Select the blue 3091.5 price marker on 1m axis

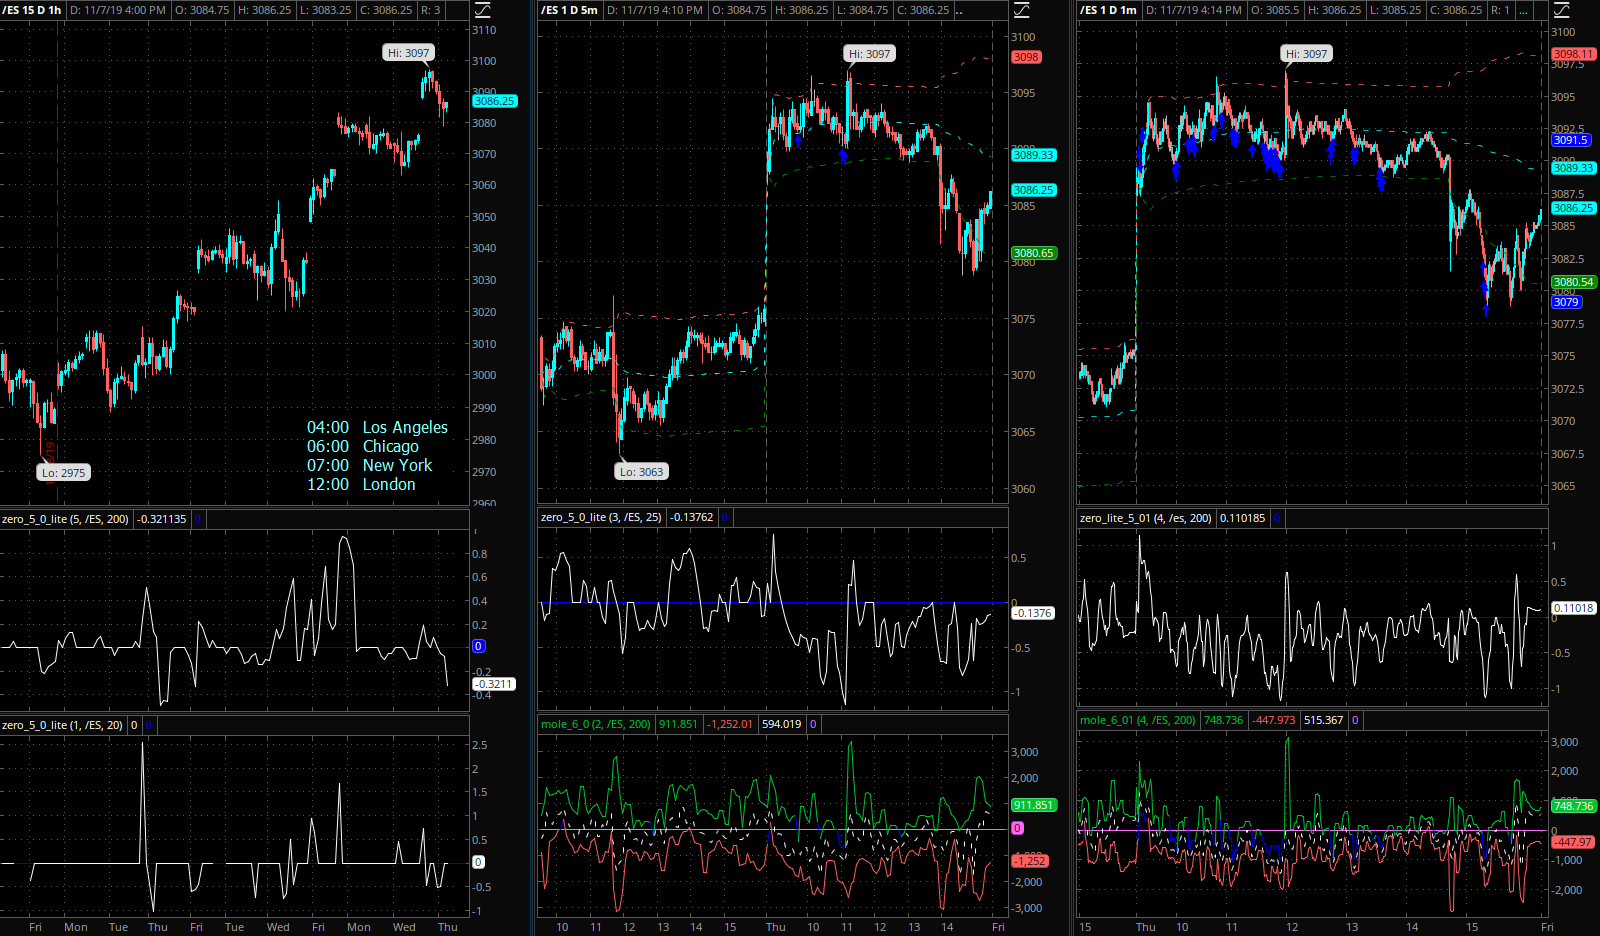click(x=1571, y=140)
